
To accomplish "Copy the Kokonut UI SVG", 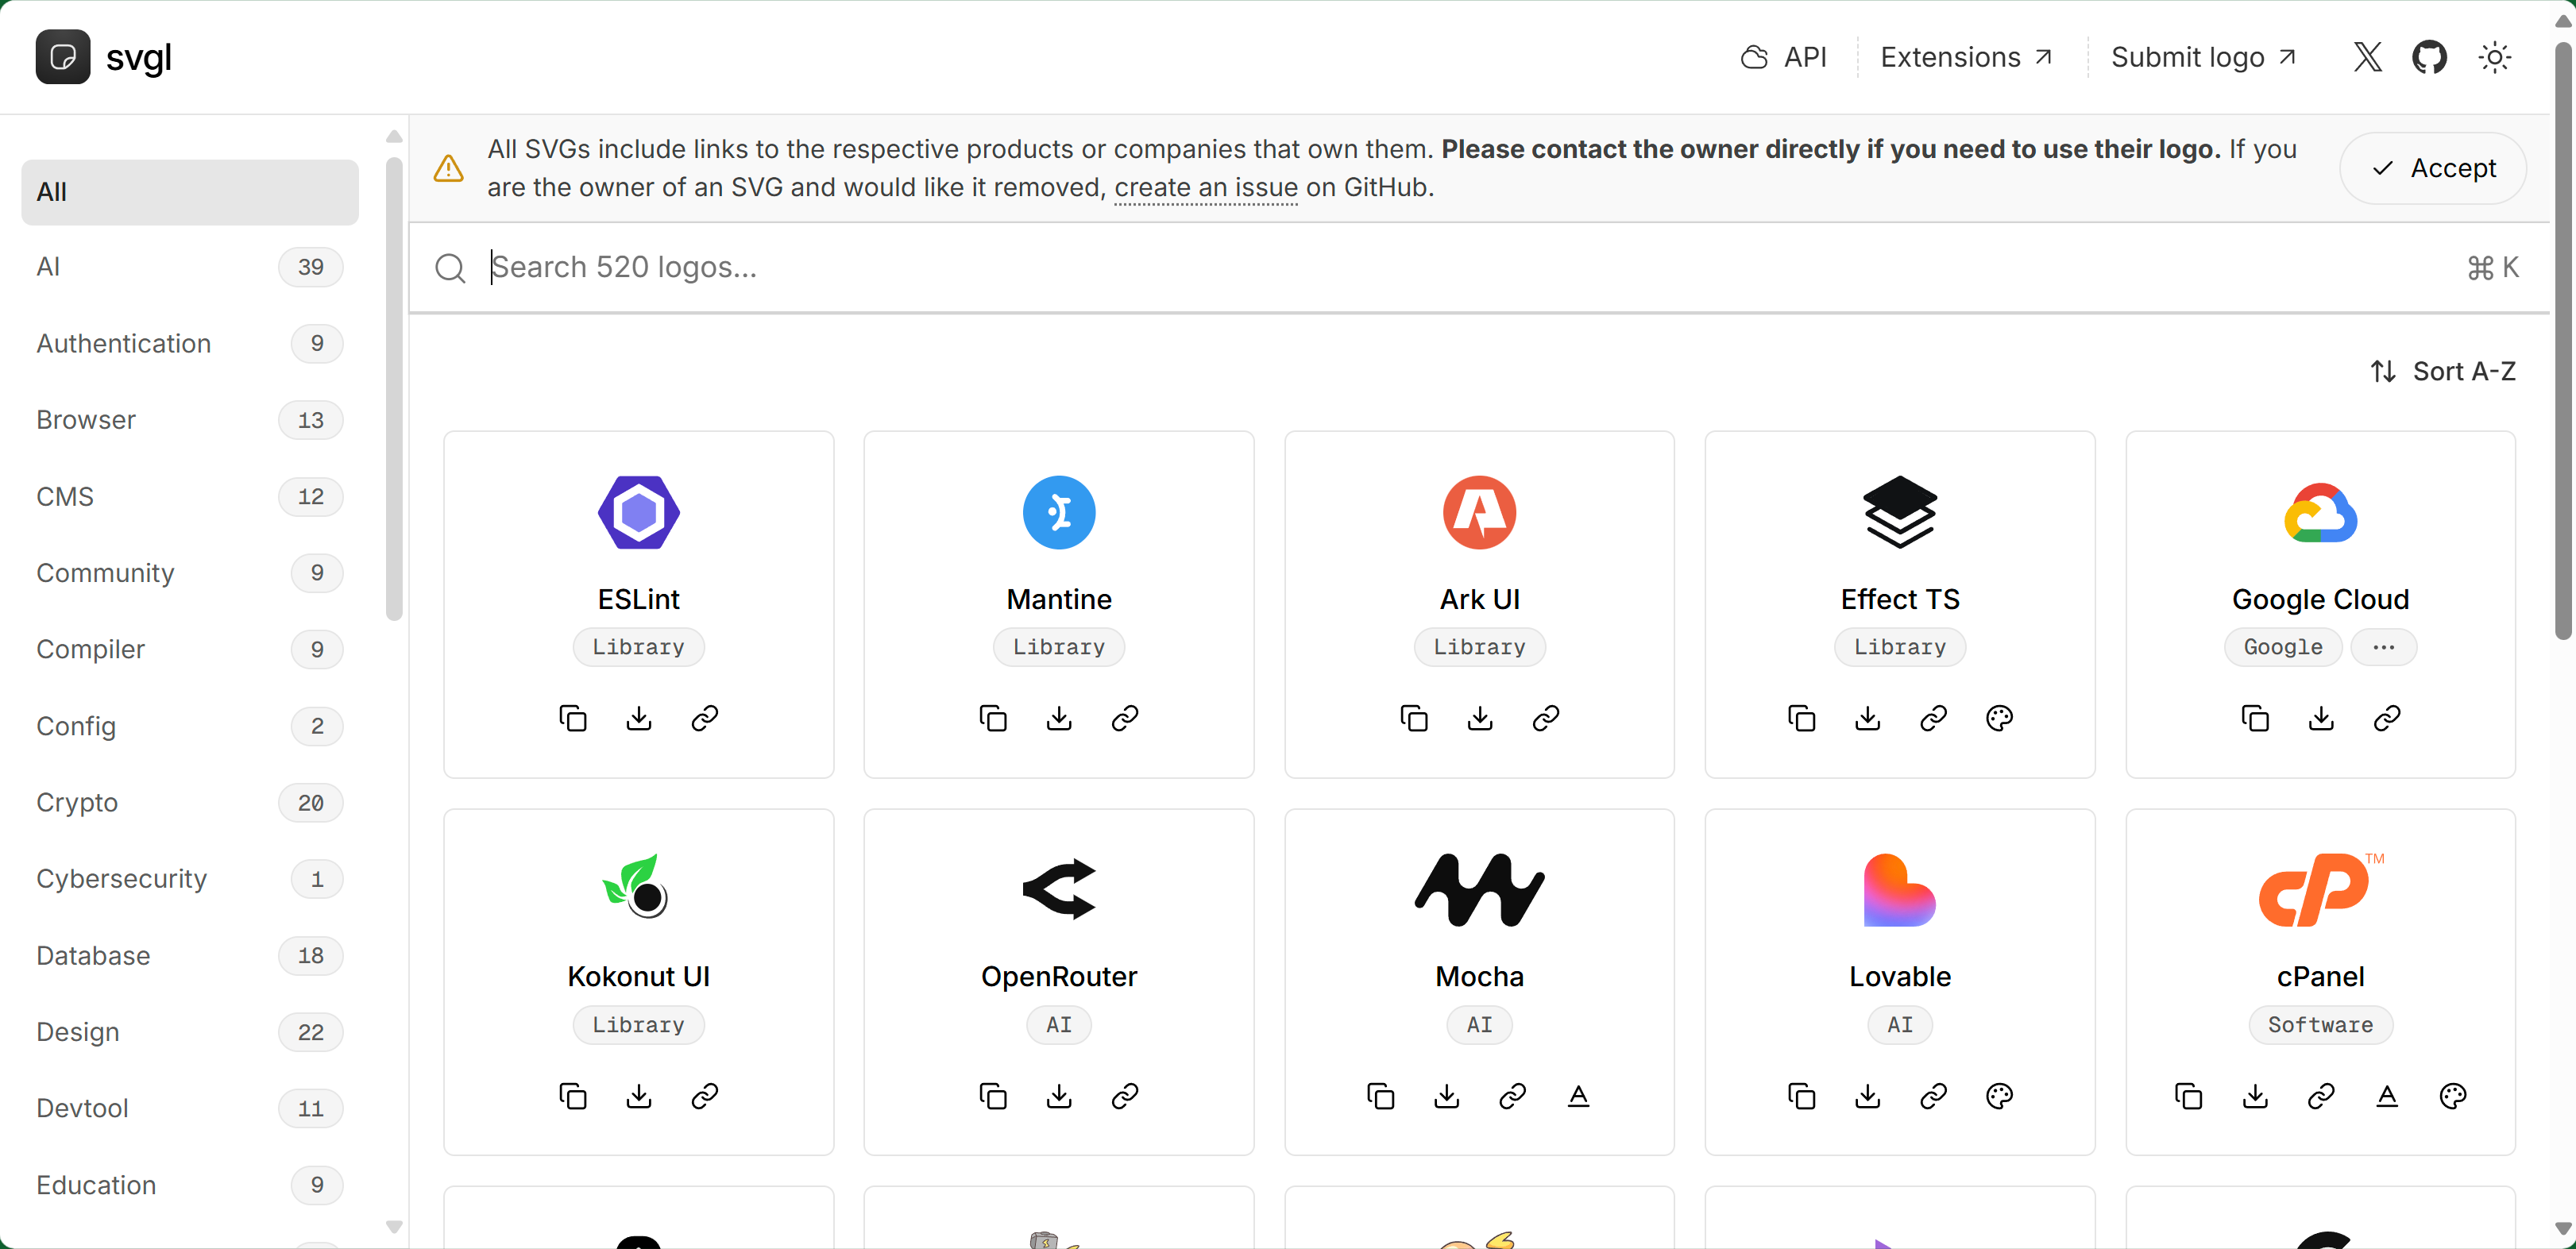I will (573, 1096).
